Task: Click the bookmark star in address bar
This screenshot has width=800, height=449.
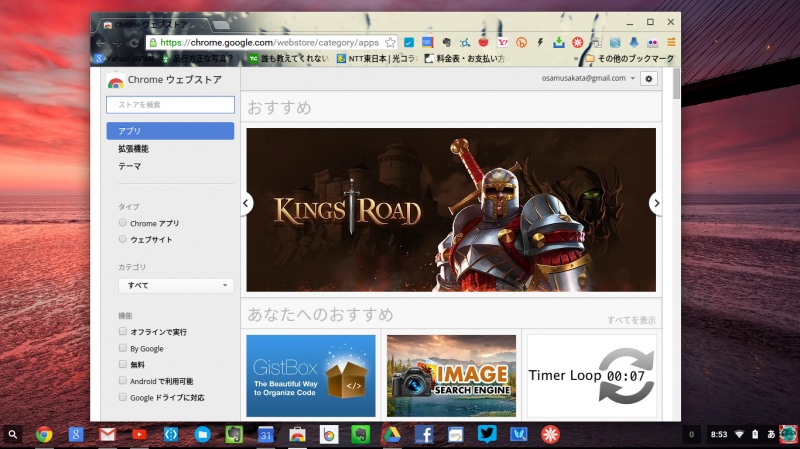Action: click(x=390, y=43)
